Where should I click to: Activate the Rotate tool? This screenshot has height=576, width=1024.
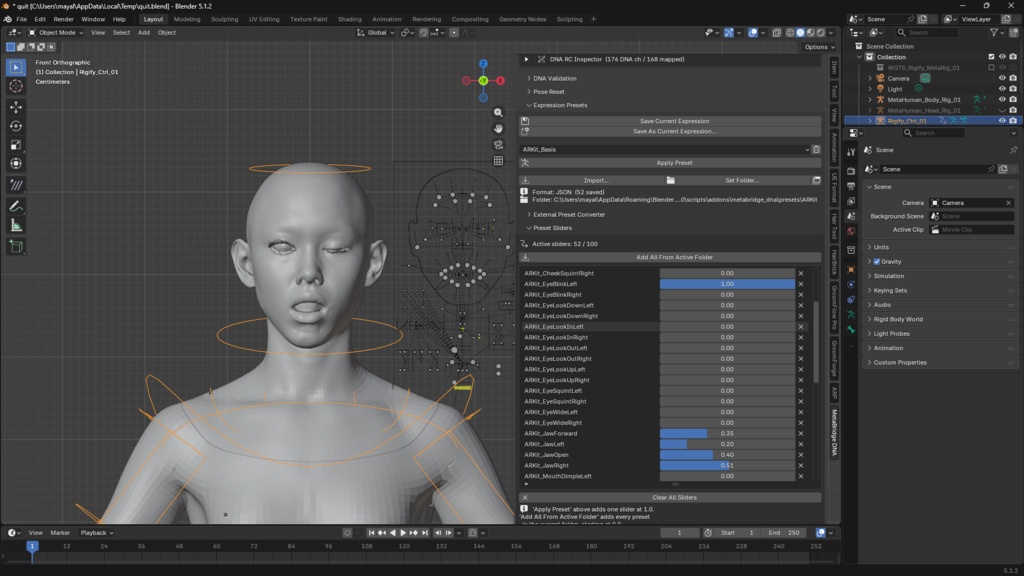tap(16, 126)
